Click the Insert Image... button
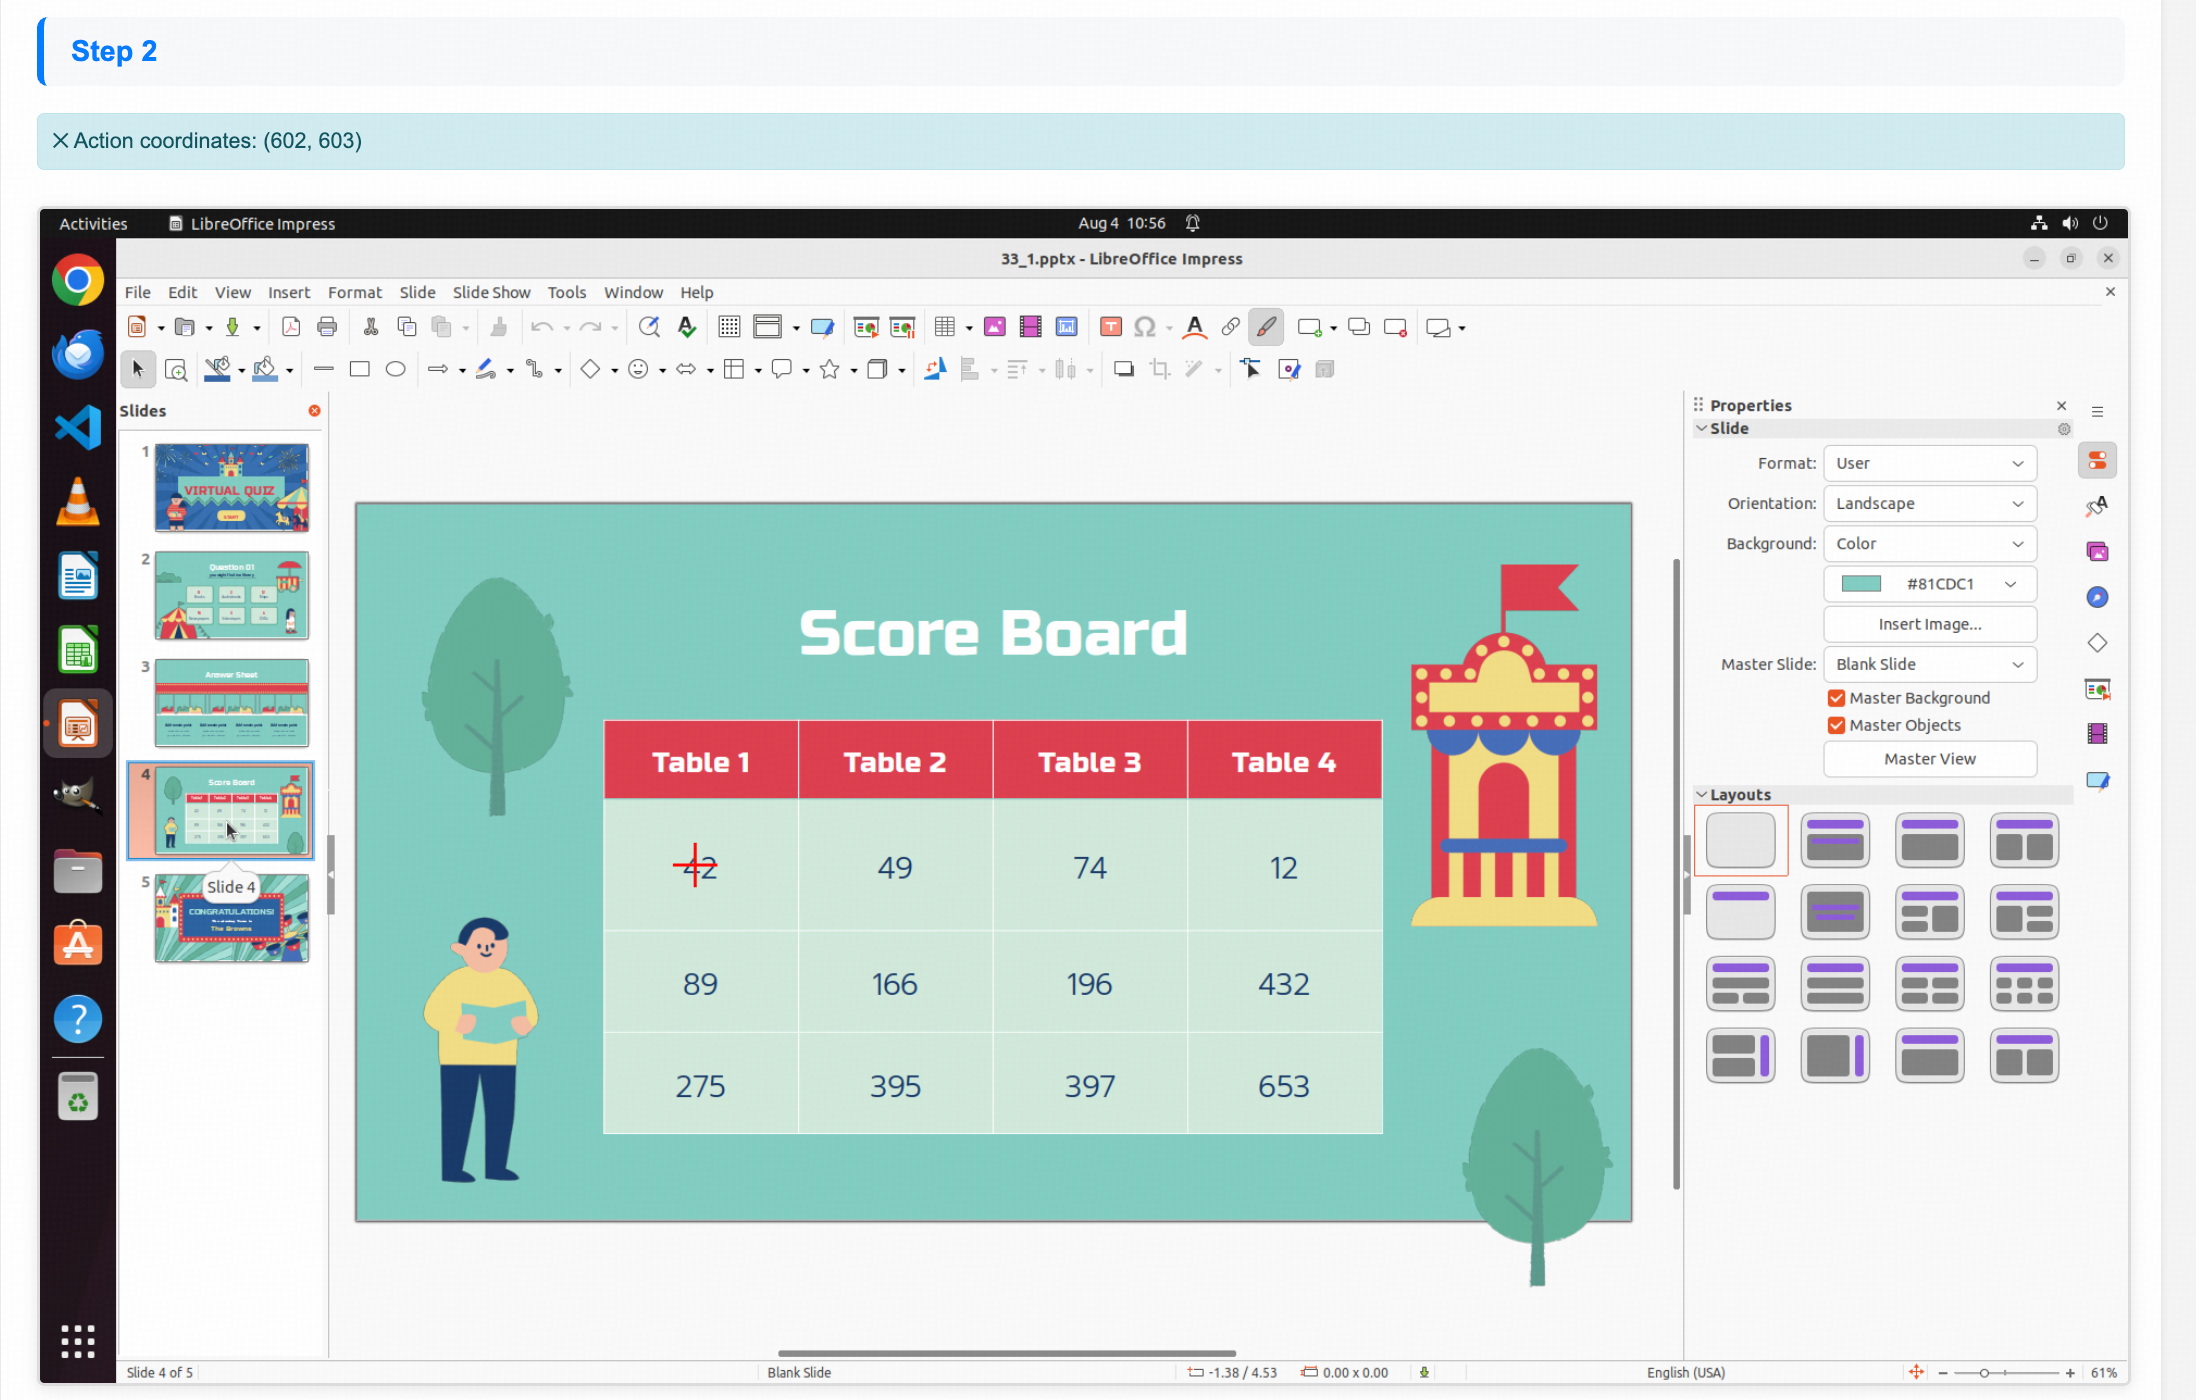 tap(1929, 624)
